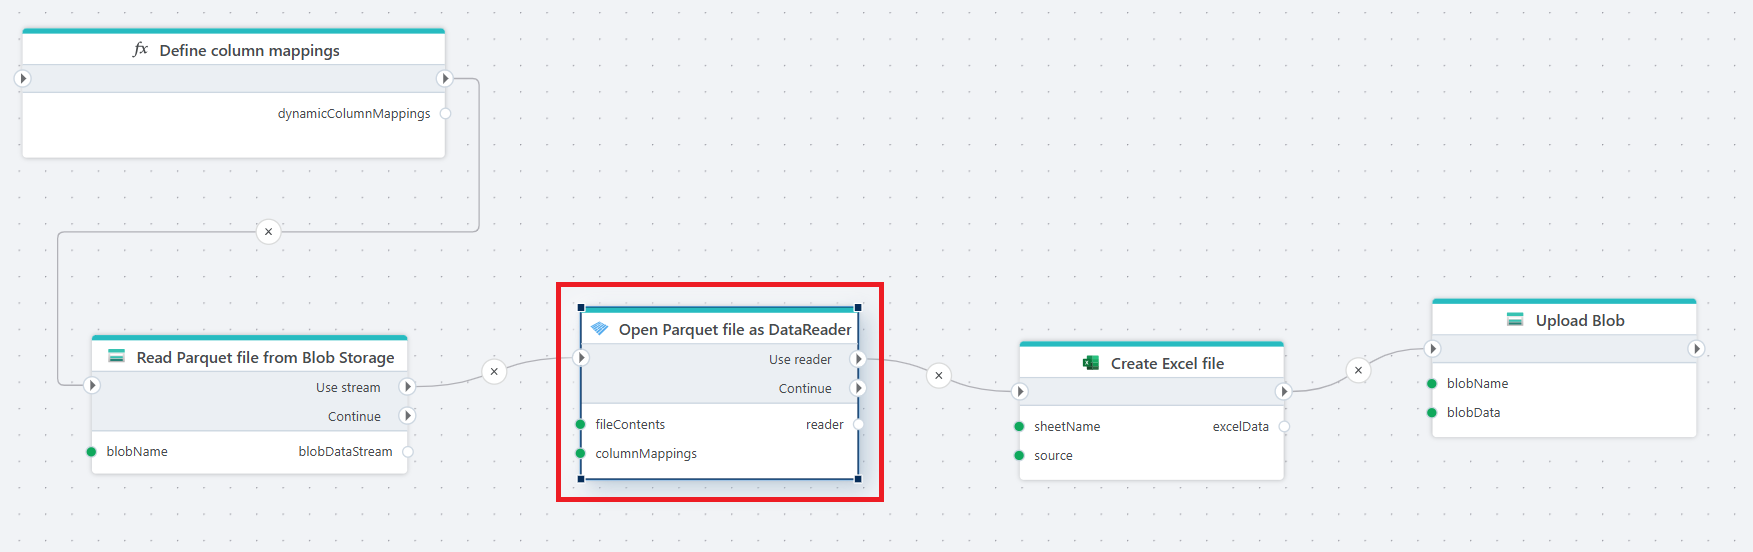This screenshot has height=552, width=1753.
Task: Select the green fileContents input port
Action: click(x=581, y=425)
